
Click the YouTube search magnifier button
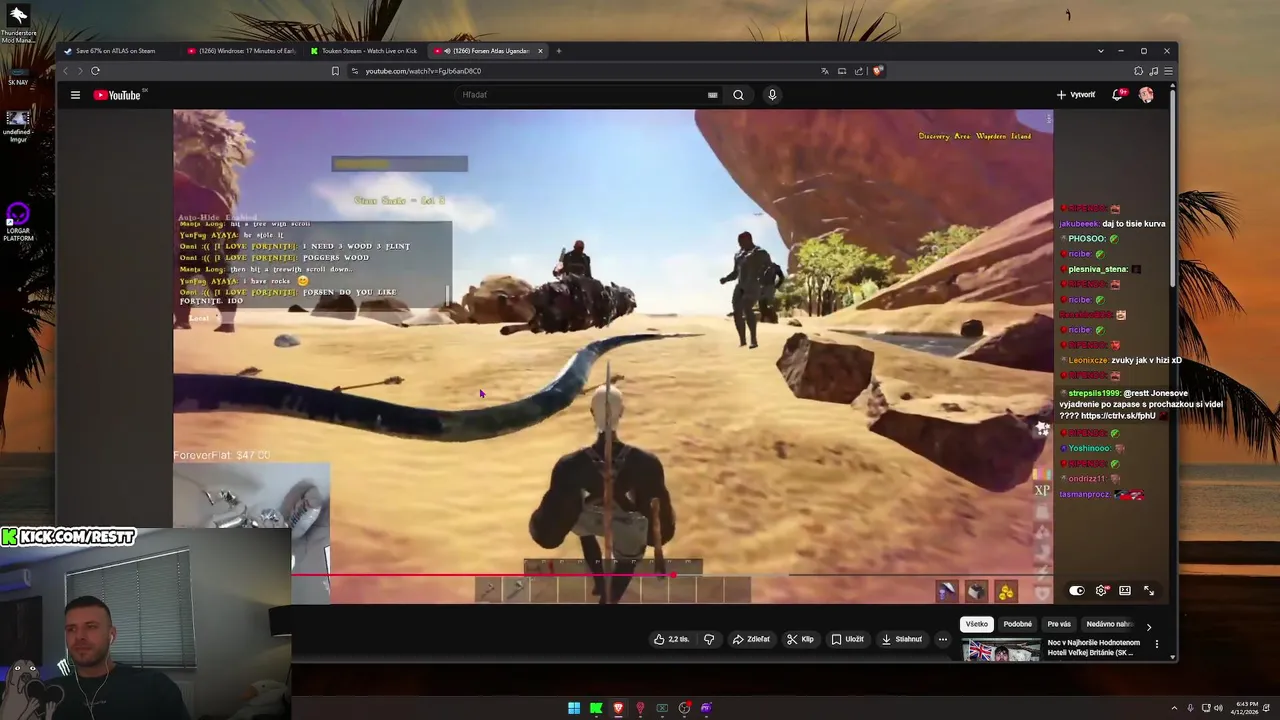[738, 95]
